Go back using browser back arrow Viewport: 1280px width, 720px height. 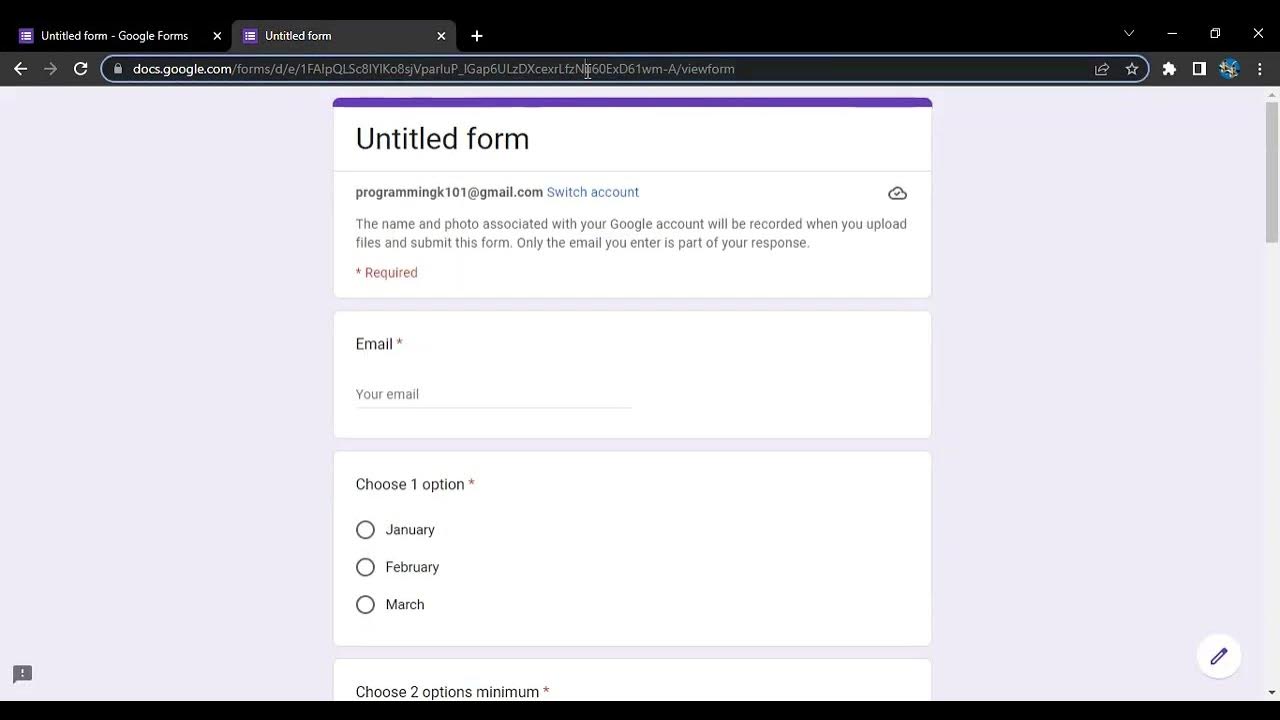(21, 69)
